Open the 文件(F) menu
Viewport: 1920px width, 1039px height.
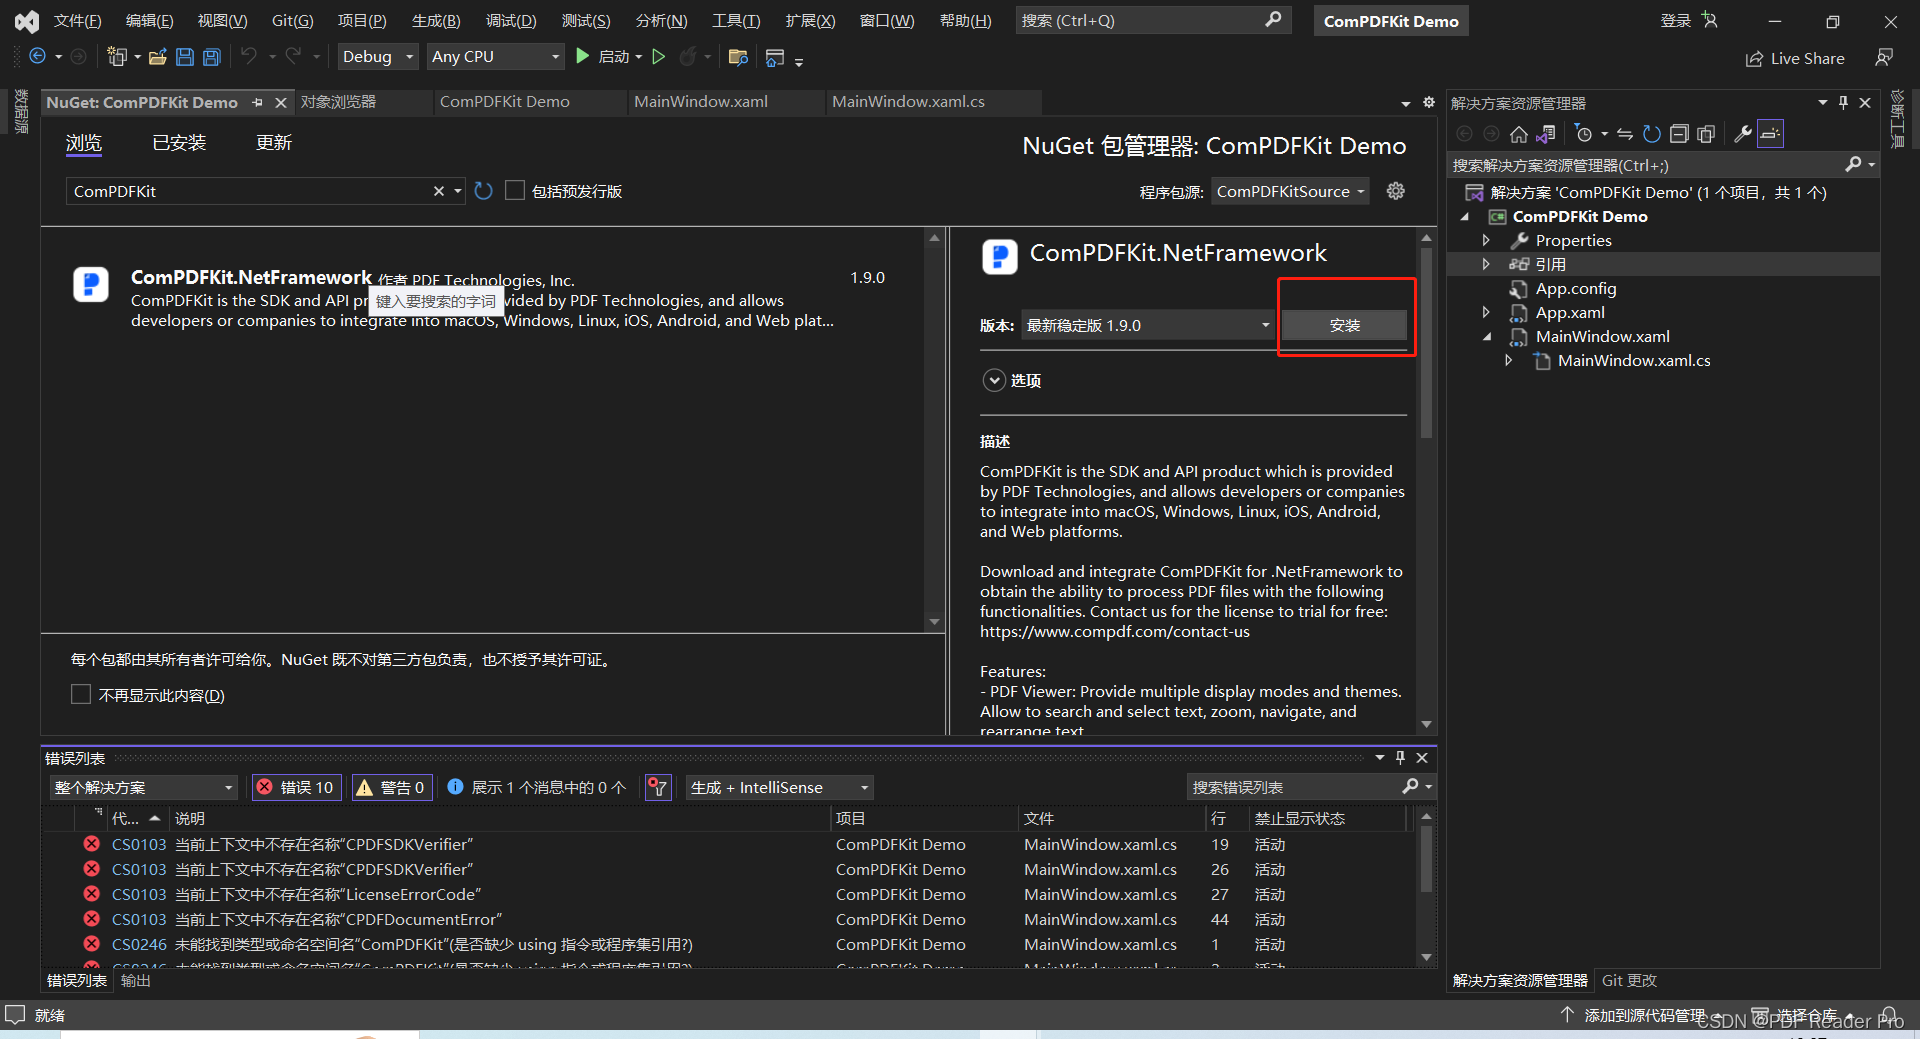point(77,21)
